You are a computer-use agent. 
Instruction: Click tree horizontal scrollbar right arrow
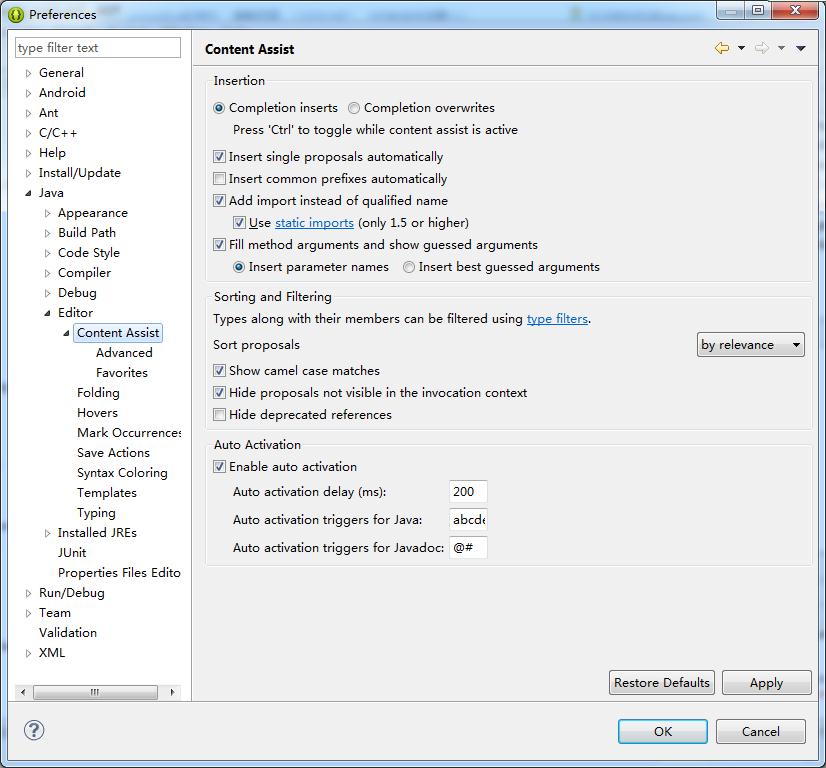(172, 692)
